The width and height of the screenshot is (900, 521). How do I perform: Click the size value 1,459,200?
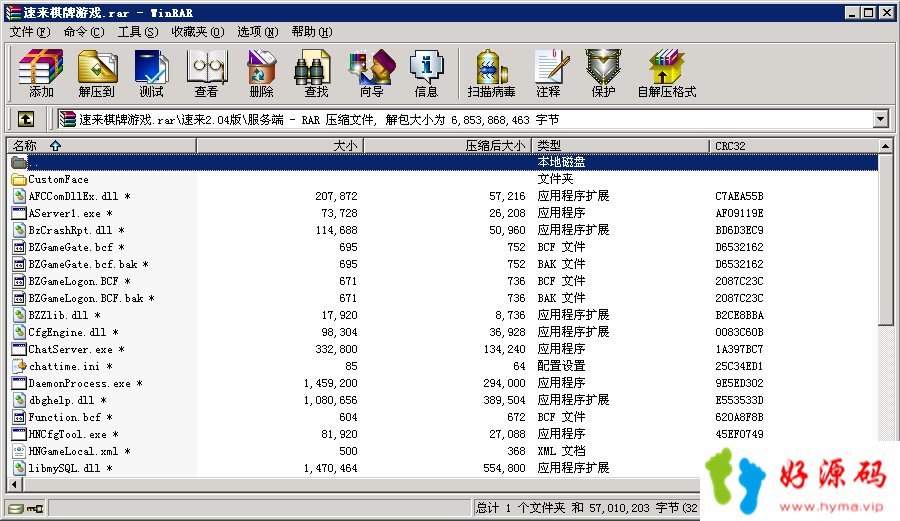tap(331, 383)
